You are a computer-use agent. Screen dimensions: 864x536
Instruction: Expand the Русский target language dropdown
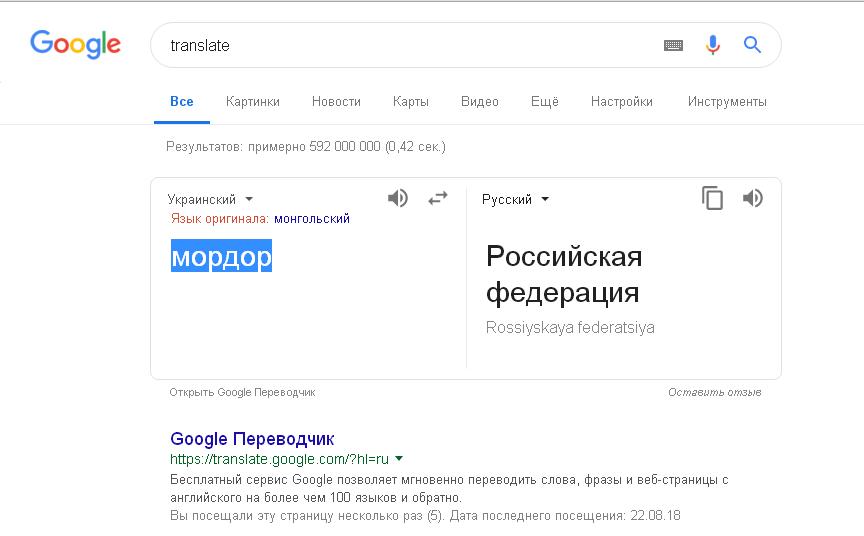click(515, 199)
